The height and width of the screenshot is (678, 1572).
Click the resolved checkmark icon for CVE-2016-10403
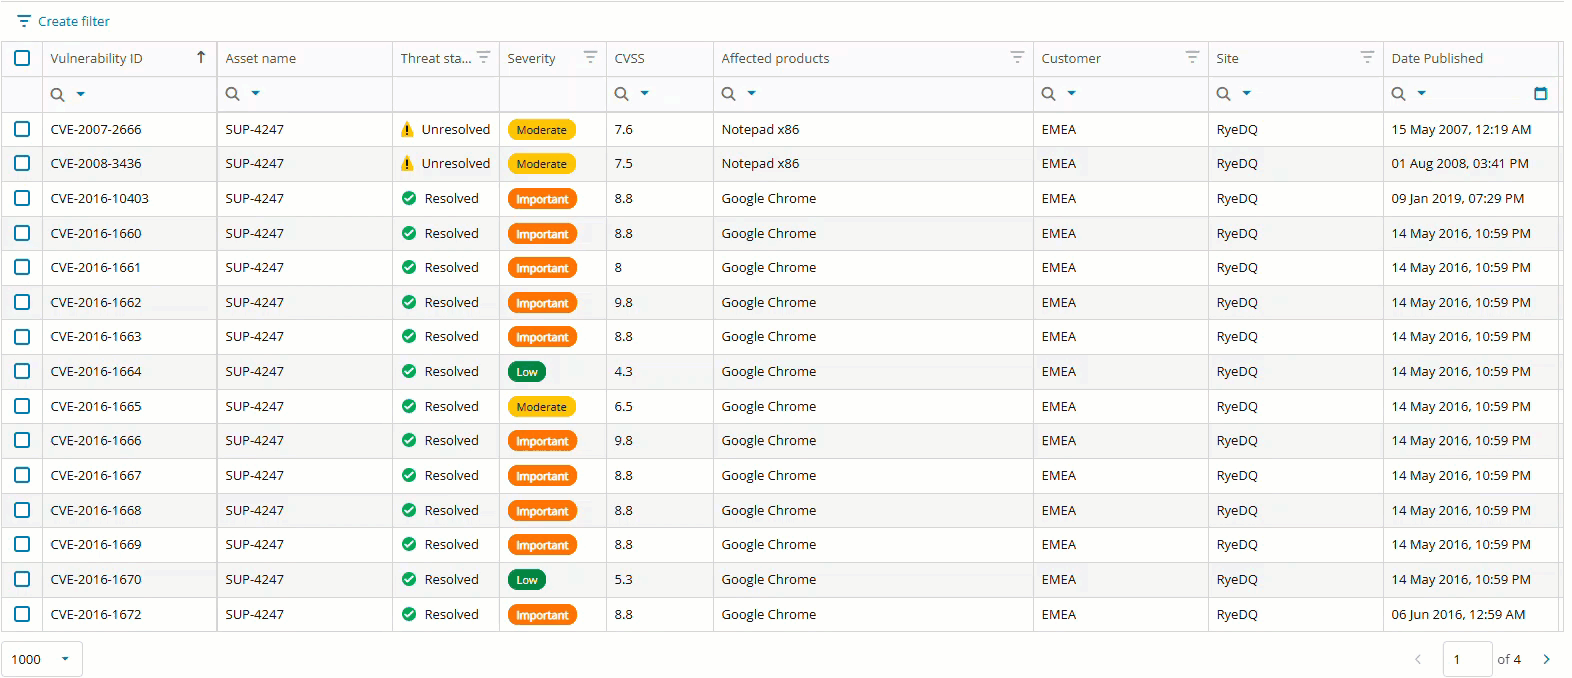(x=409, y=198)
